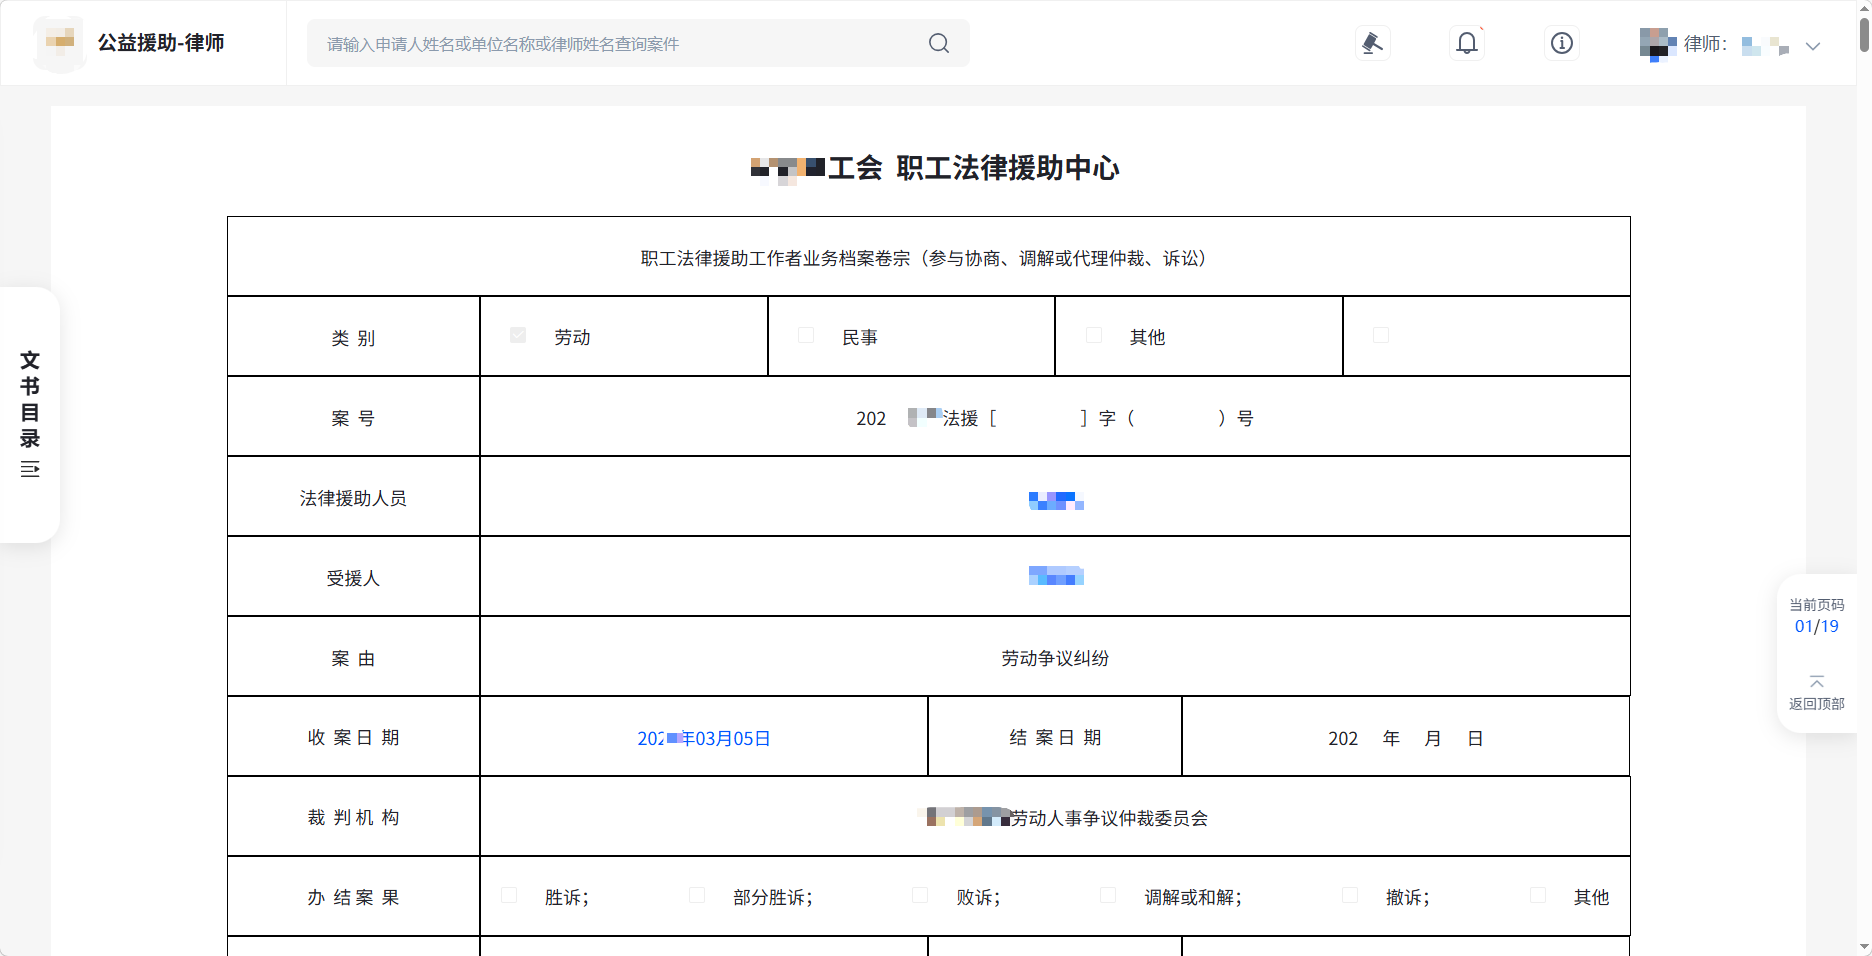Image resolution: width=1872 pixels, height=956 pixels.
Task: Click the 结案日期 date field
Action: point(1404,738)
